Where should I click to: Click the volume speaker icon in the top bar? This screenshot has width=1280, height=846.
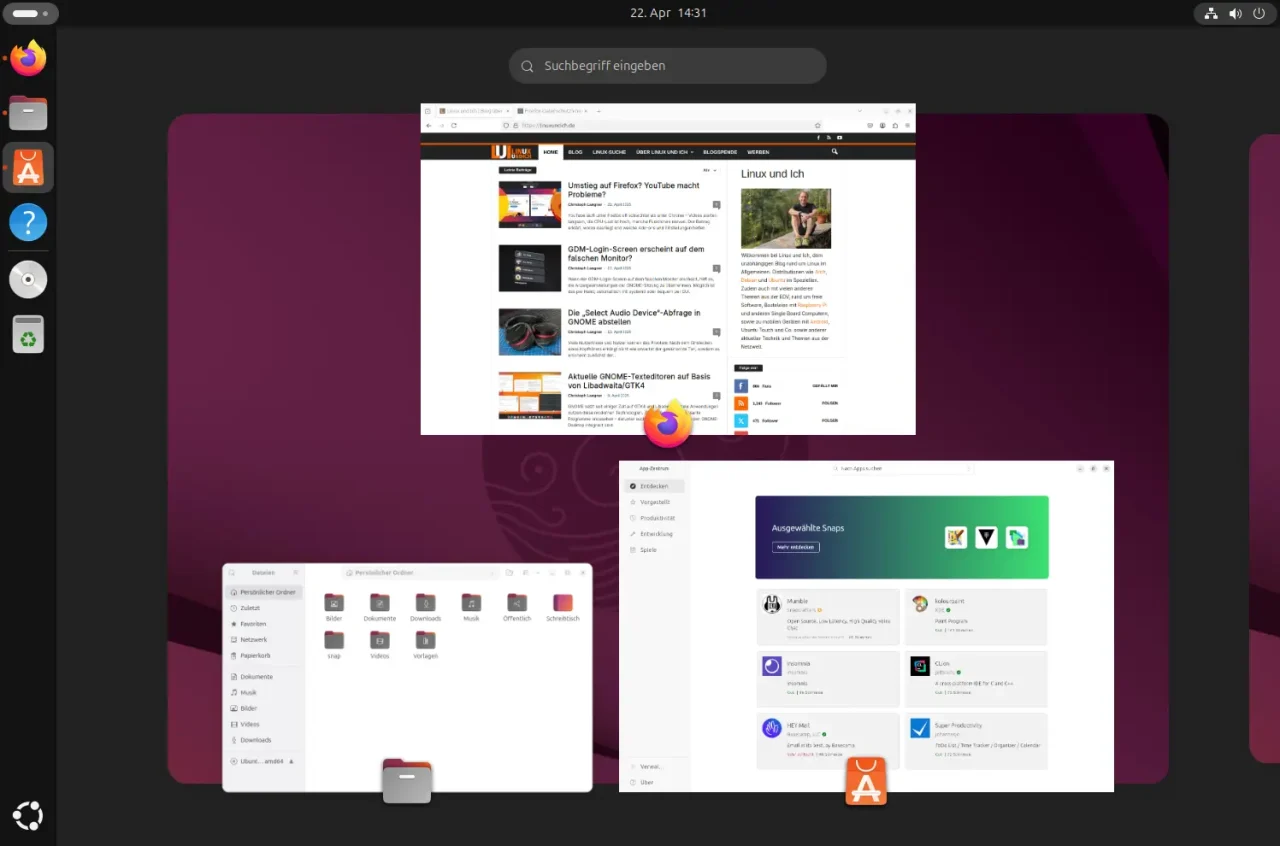click(1235, 14)
